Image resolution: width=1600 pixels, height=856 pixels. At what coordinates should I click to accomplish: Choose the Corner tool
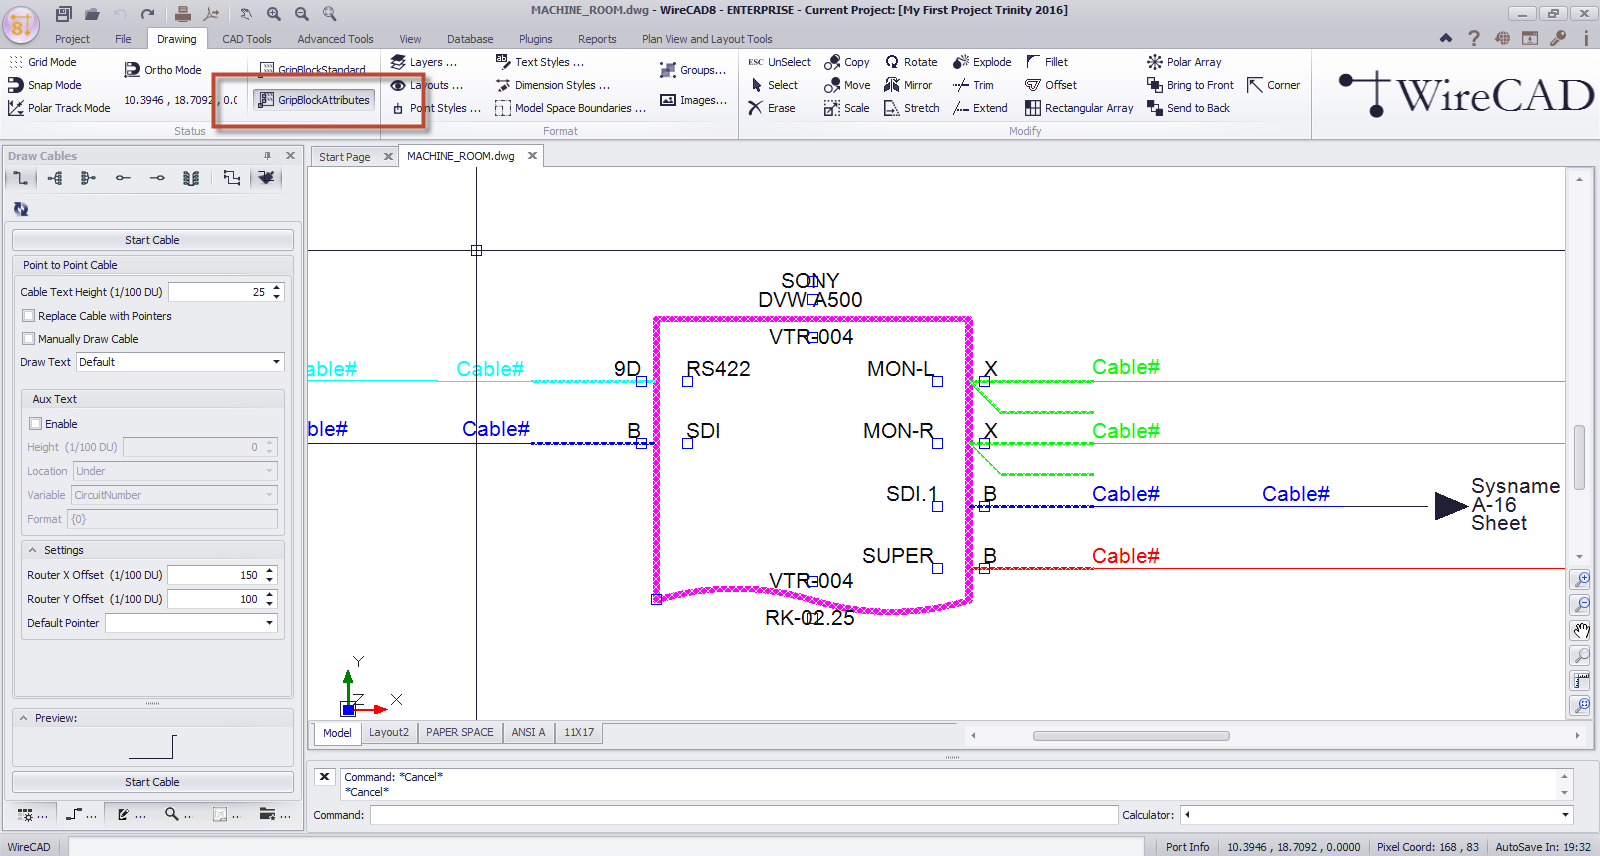[x=1274, y=85]
